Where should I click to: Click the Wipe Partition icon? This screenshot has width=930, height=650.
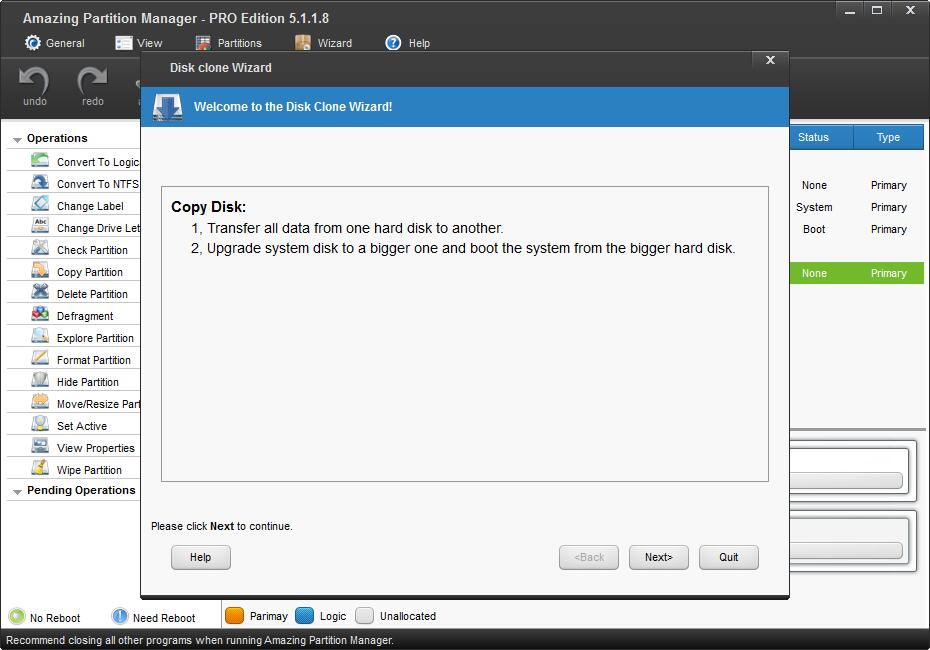40,467
